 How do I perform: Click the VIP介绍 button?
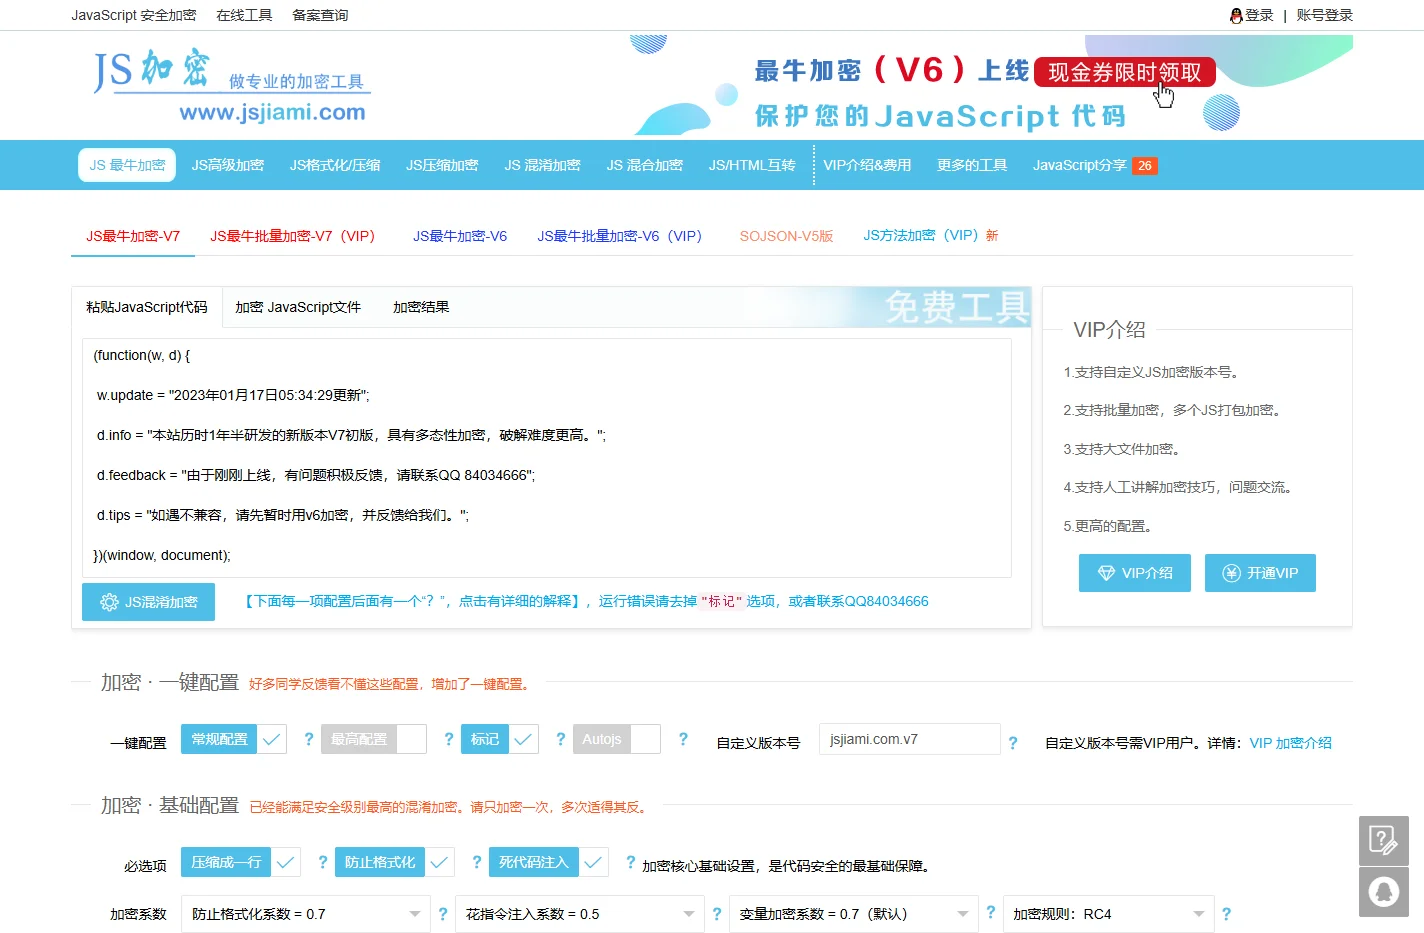tap(1135, 573)
